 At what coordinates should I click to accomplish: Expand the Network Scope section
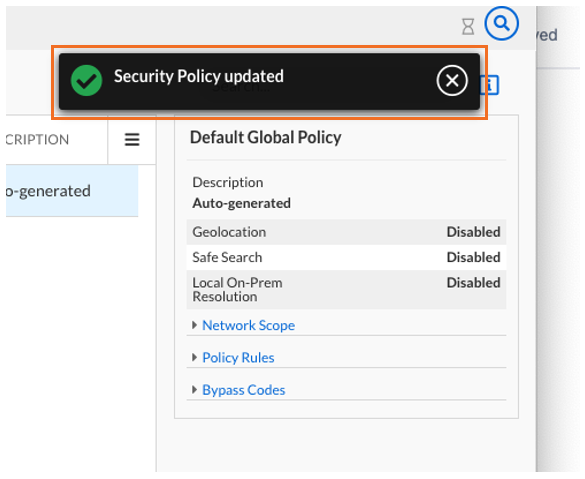coord(248,325)
